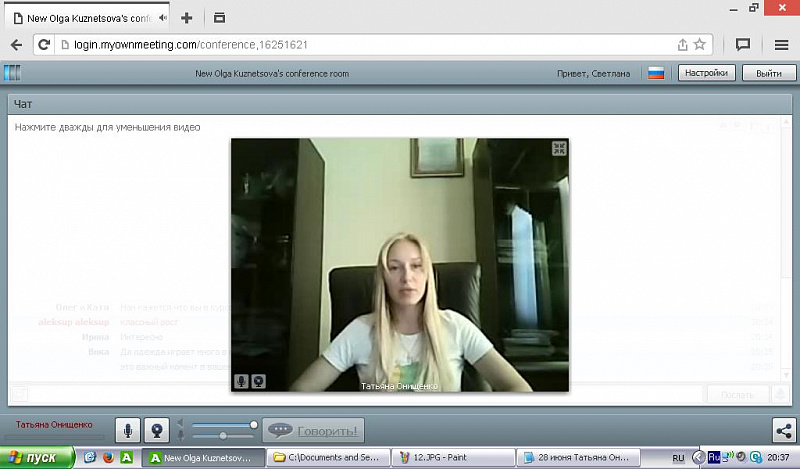This screenshot has width=800, height=469.
Task: Toggle the webcam button in bottom toolbar
Action: tap(157, 430)
